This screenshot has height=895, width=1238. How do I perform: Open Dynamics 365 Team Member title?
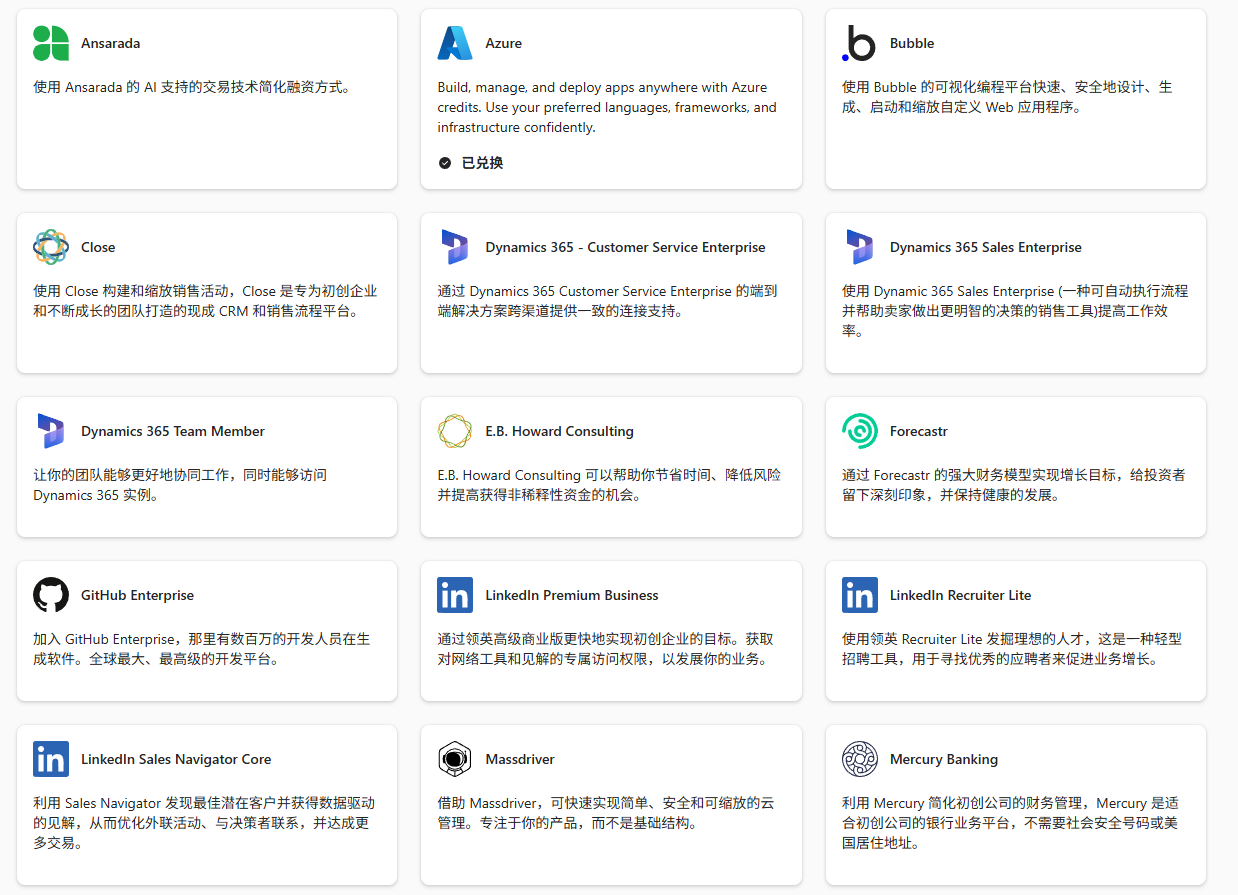pyautogui.click(x=173, y=431)
